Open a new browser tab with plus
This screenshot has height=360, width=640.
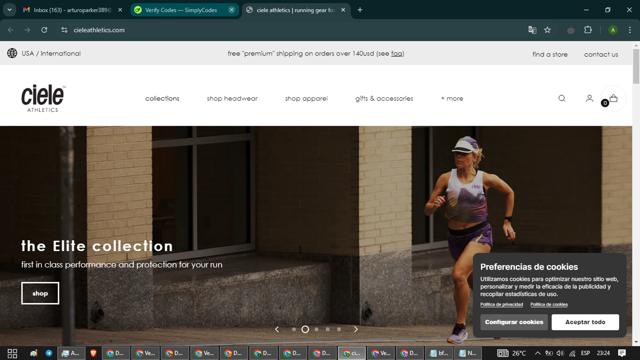[360, 10]
